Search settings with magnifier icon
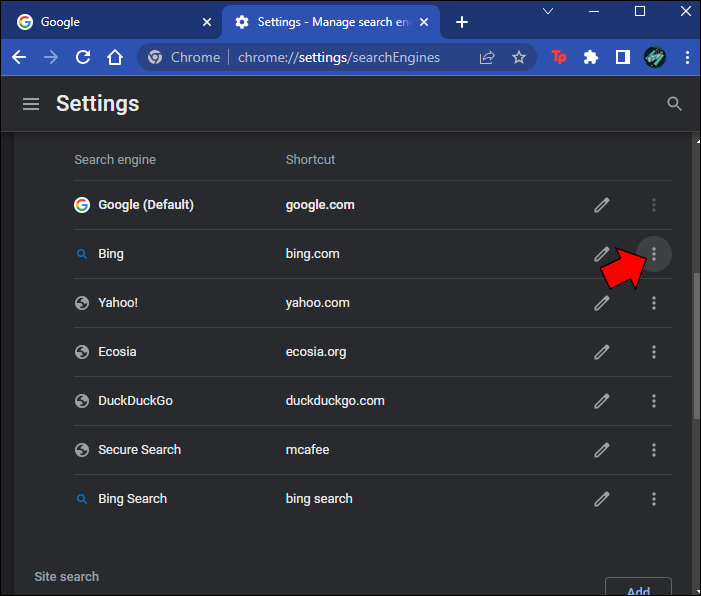Viewport: 701px width, 596px height. pyautogui.click(x=674, y=104)
